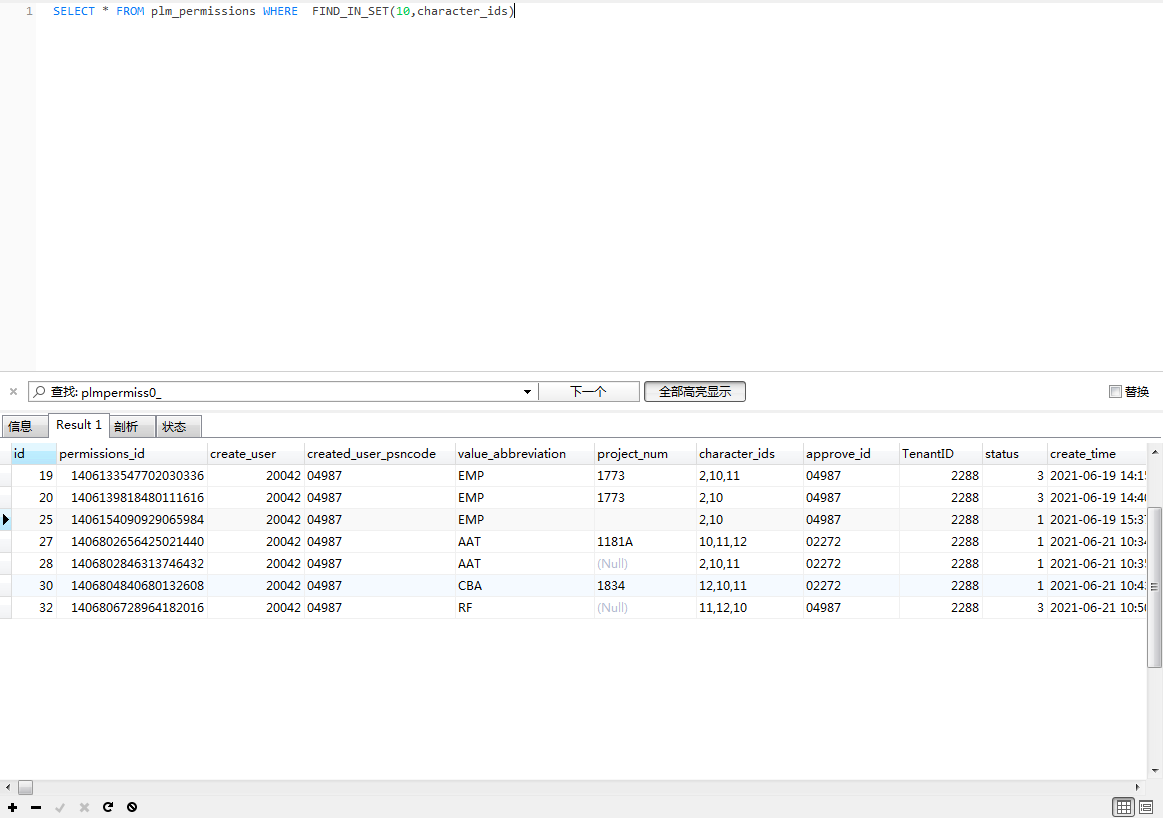This screenshot has width=1163, height=818.
Task: Click the horizontal scrollbar right arrow
Action: (x=1138, y=787)
